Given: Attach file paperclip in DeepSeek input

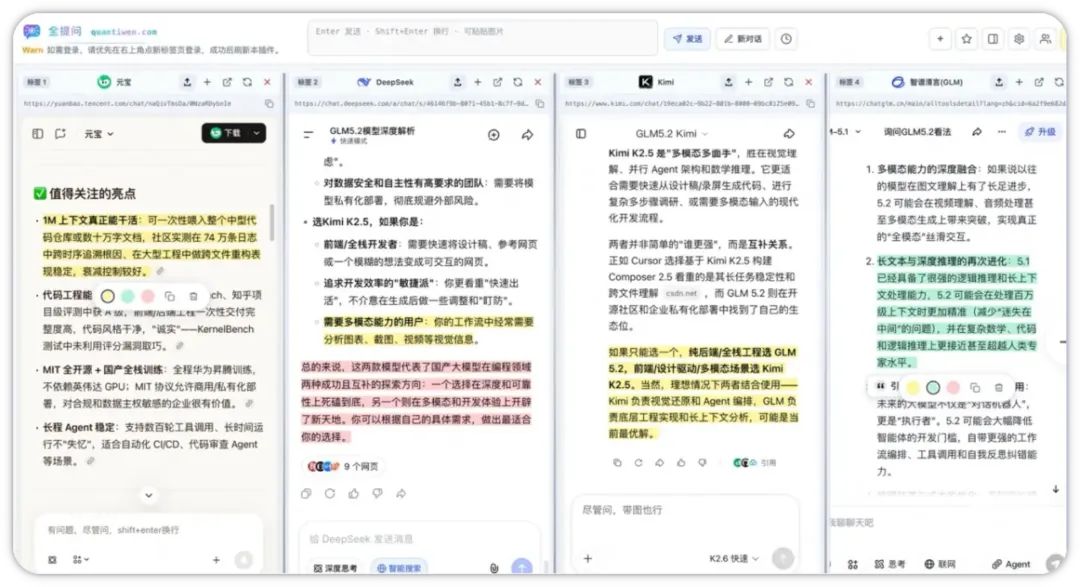Looking at the screenshot, I should [494, 568].
